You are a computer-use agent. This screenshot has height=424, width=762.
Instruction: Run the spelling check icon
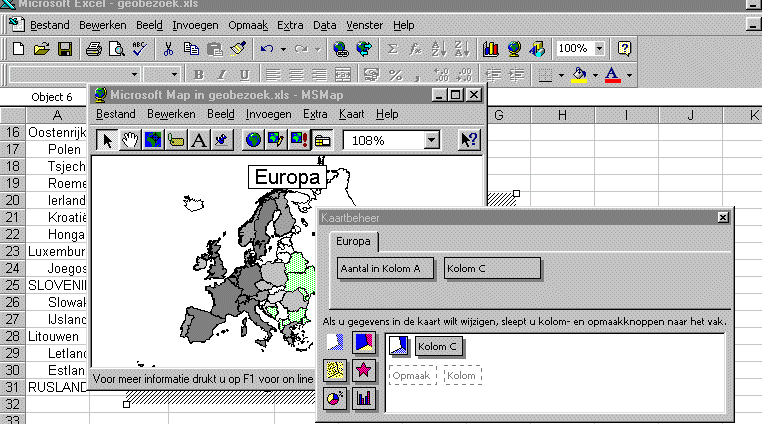tap(139, 49)
